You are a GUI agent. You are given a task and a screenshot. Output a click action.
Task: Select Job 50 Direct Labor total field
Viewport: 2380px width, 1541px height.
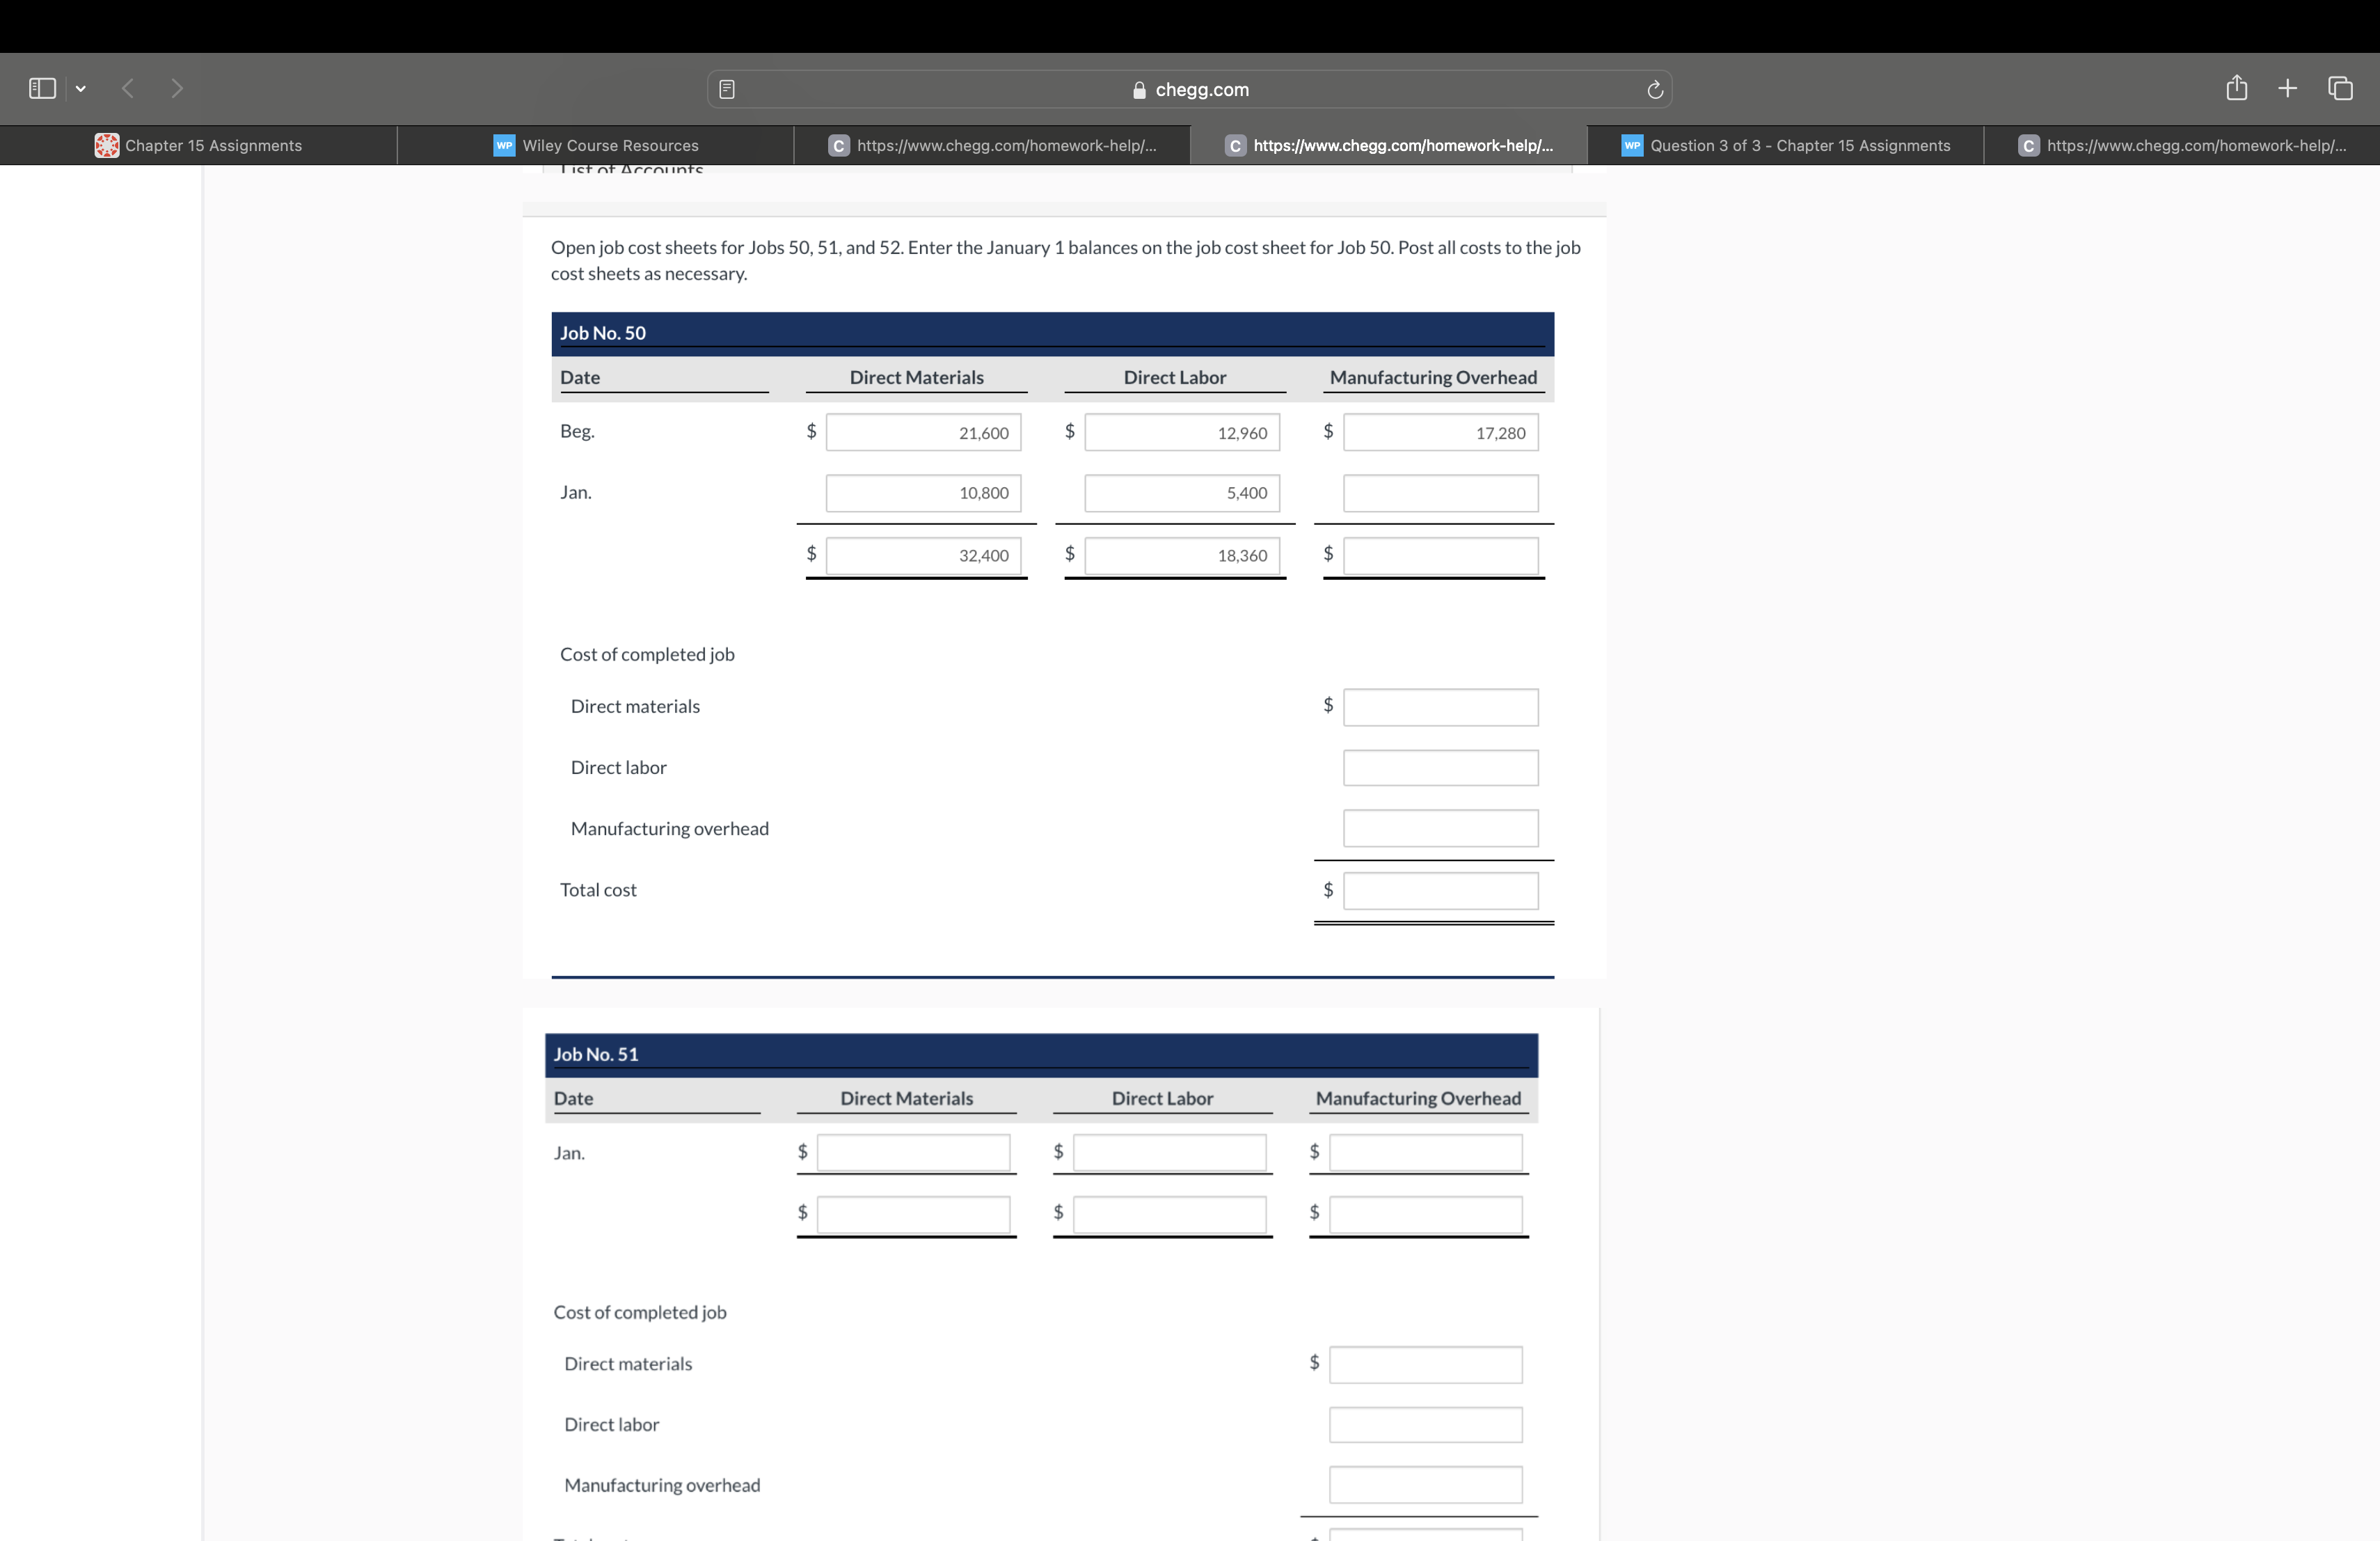point(1181,556)
